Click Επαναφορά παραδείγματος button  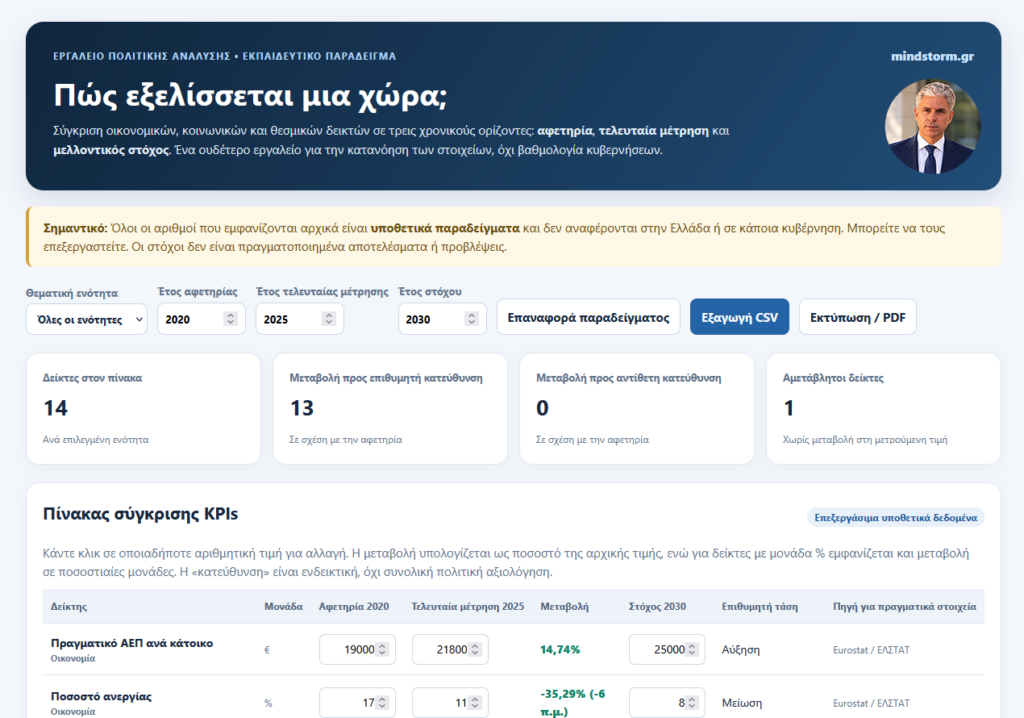[x=588, y=318]
